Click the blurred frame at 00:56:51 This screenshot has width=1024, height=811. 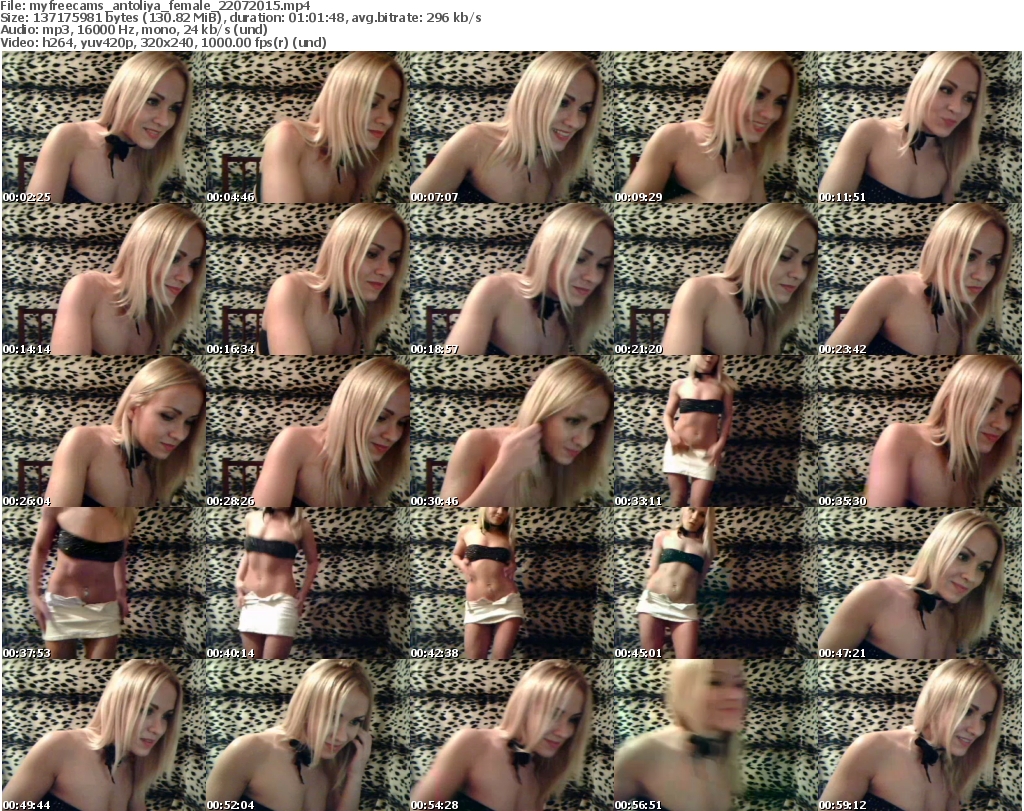716,735
